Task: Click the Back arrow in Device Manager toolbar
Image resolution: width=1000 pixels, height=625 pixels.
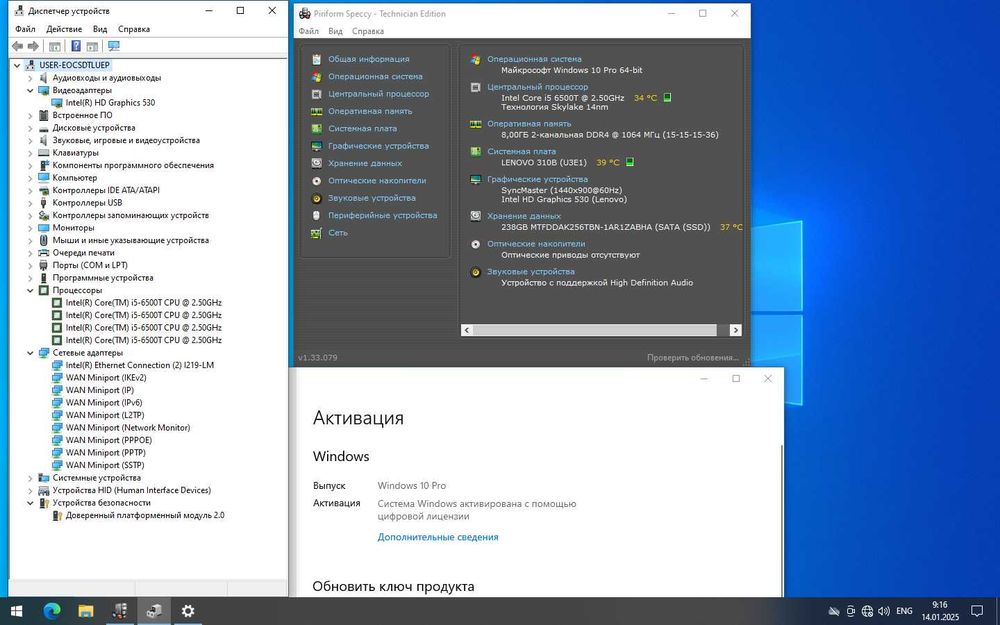Action: 17,46
